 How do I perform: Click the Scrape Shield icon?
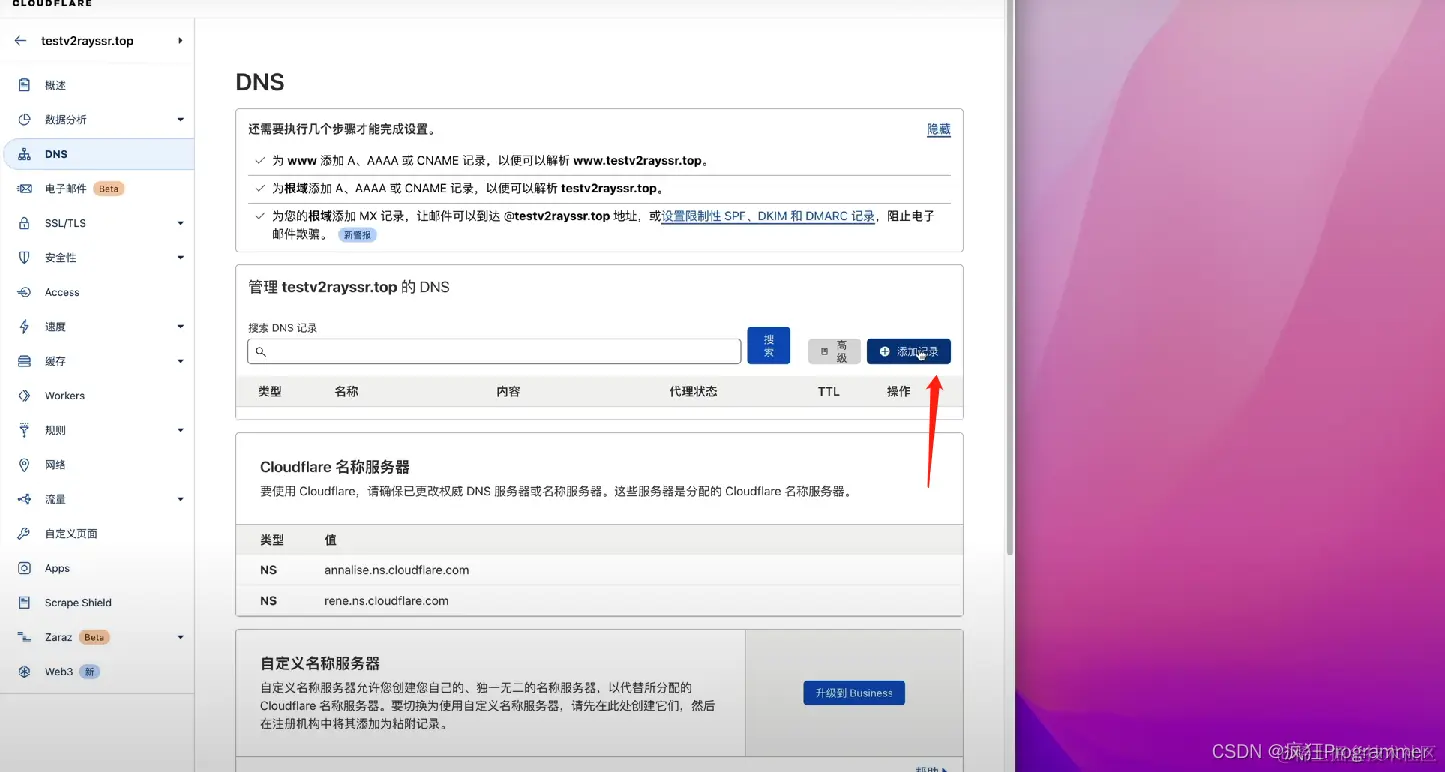(24, 602)
